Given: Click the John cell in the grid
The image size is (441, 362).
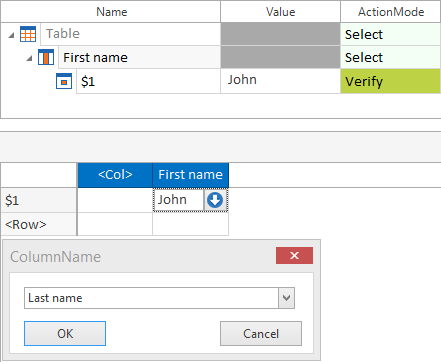Looking at the screenshot, I should (178, 200).
